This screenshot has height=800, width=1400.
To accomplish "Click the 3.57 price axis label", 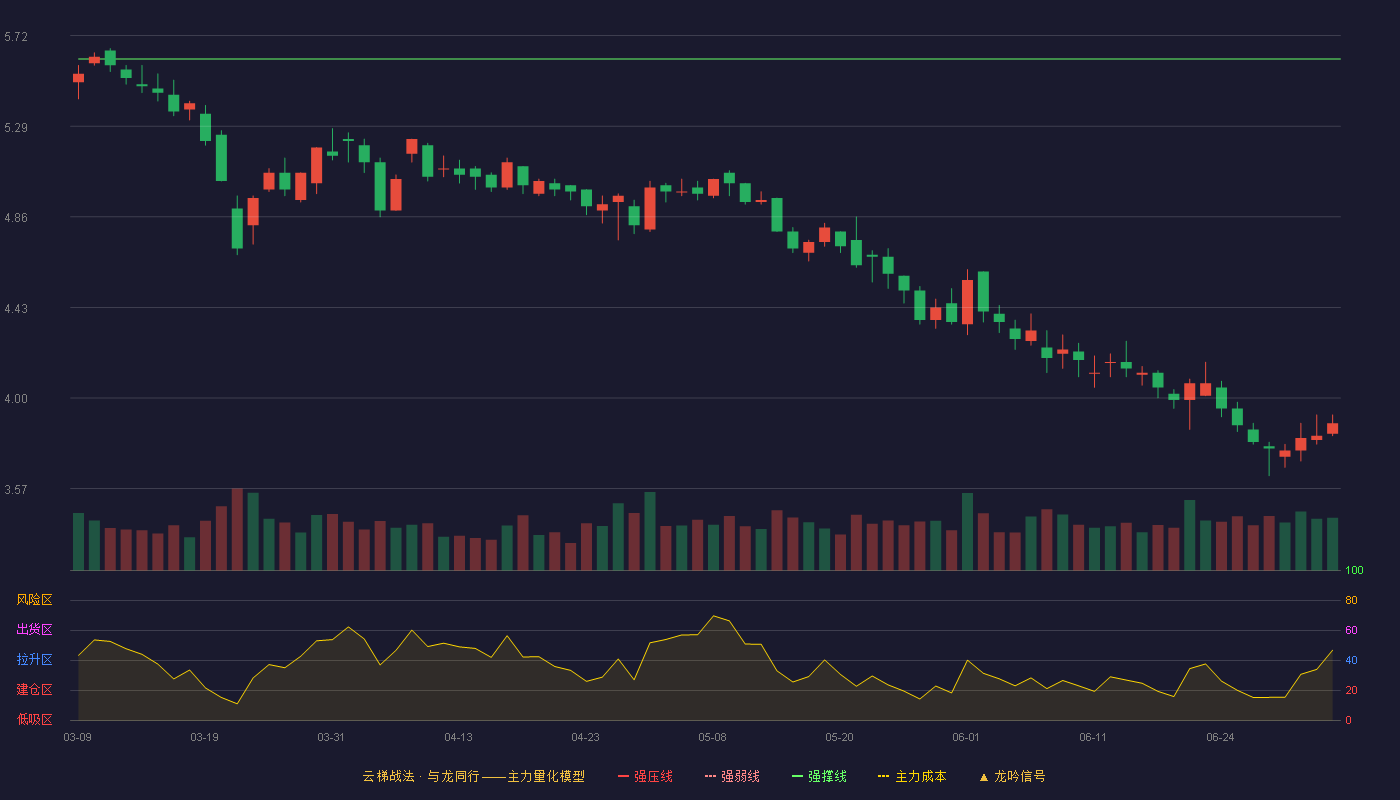I will click(x=16, y=490).
